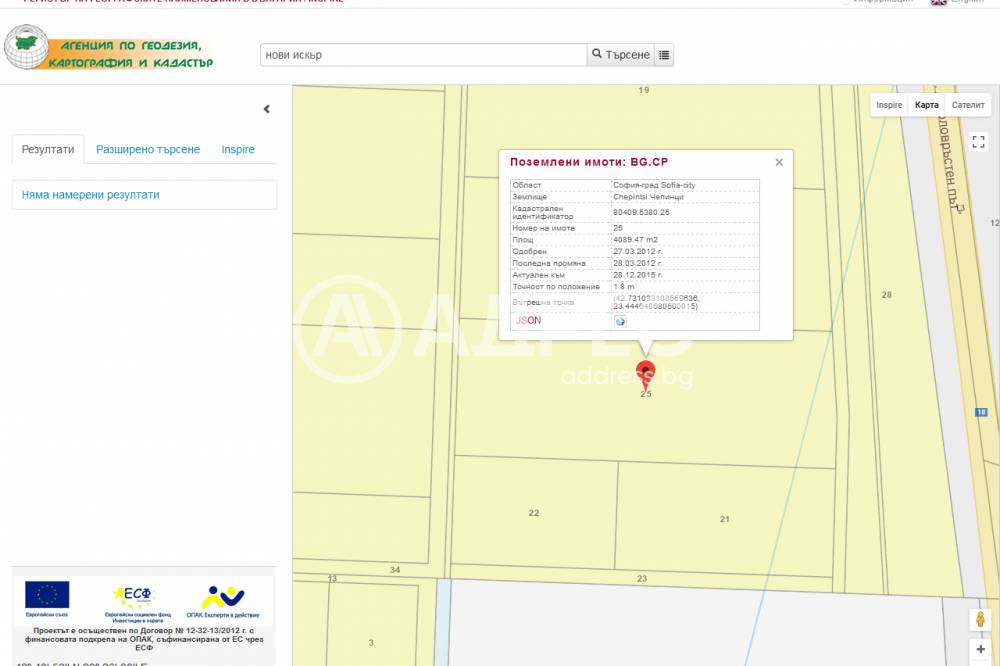Click the search magnifier button Търсене
Viewport: 1000px width, 666px height.
[620, 55]
